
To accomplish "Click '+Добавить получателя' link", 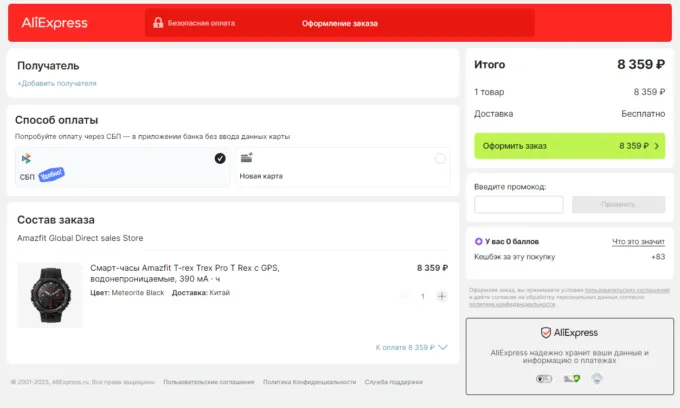I will pyautogui.click(x=57, y=83).
